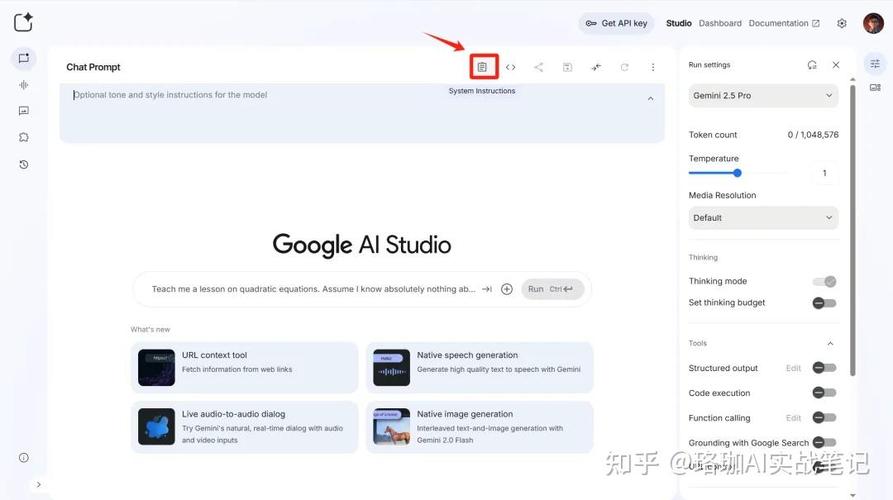Open URL context tool card
This screenshot has width=893, height=500.
[244, 367]
